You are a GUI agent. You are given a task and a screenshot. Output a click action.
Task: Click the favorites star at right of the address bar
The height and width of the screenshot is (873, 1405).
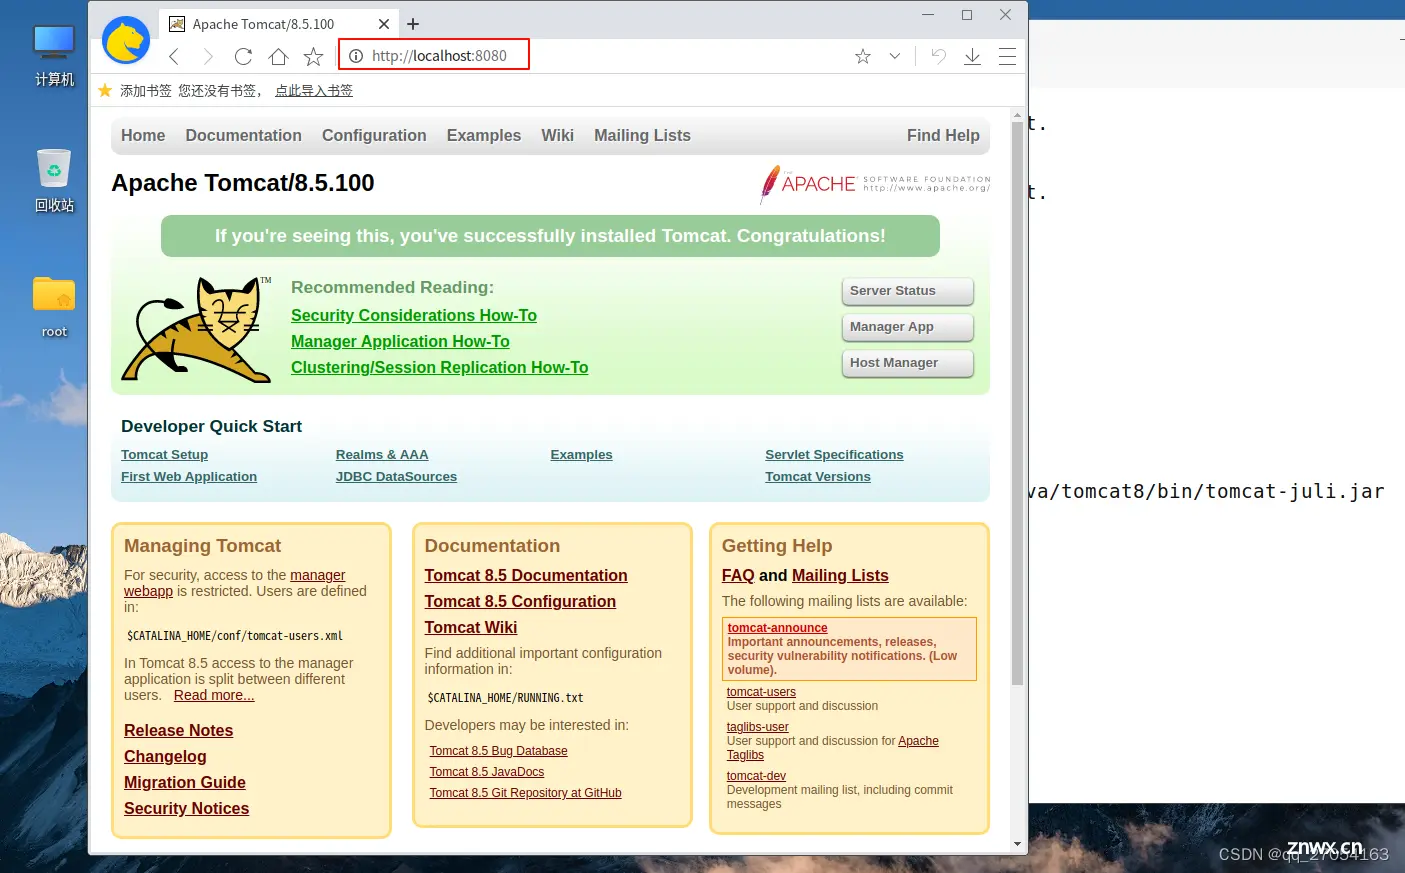click(863, 56)
